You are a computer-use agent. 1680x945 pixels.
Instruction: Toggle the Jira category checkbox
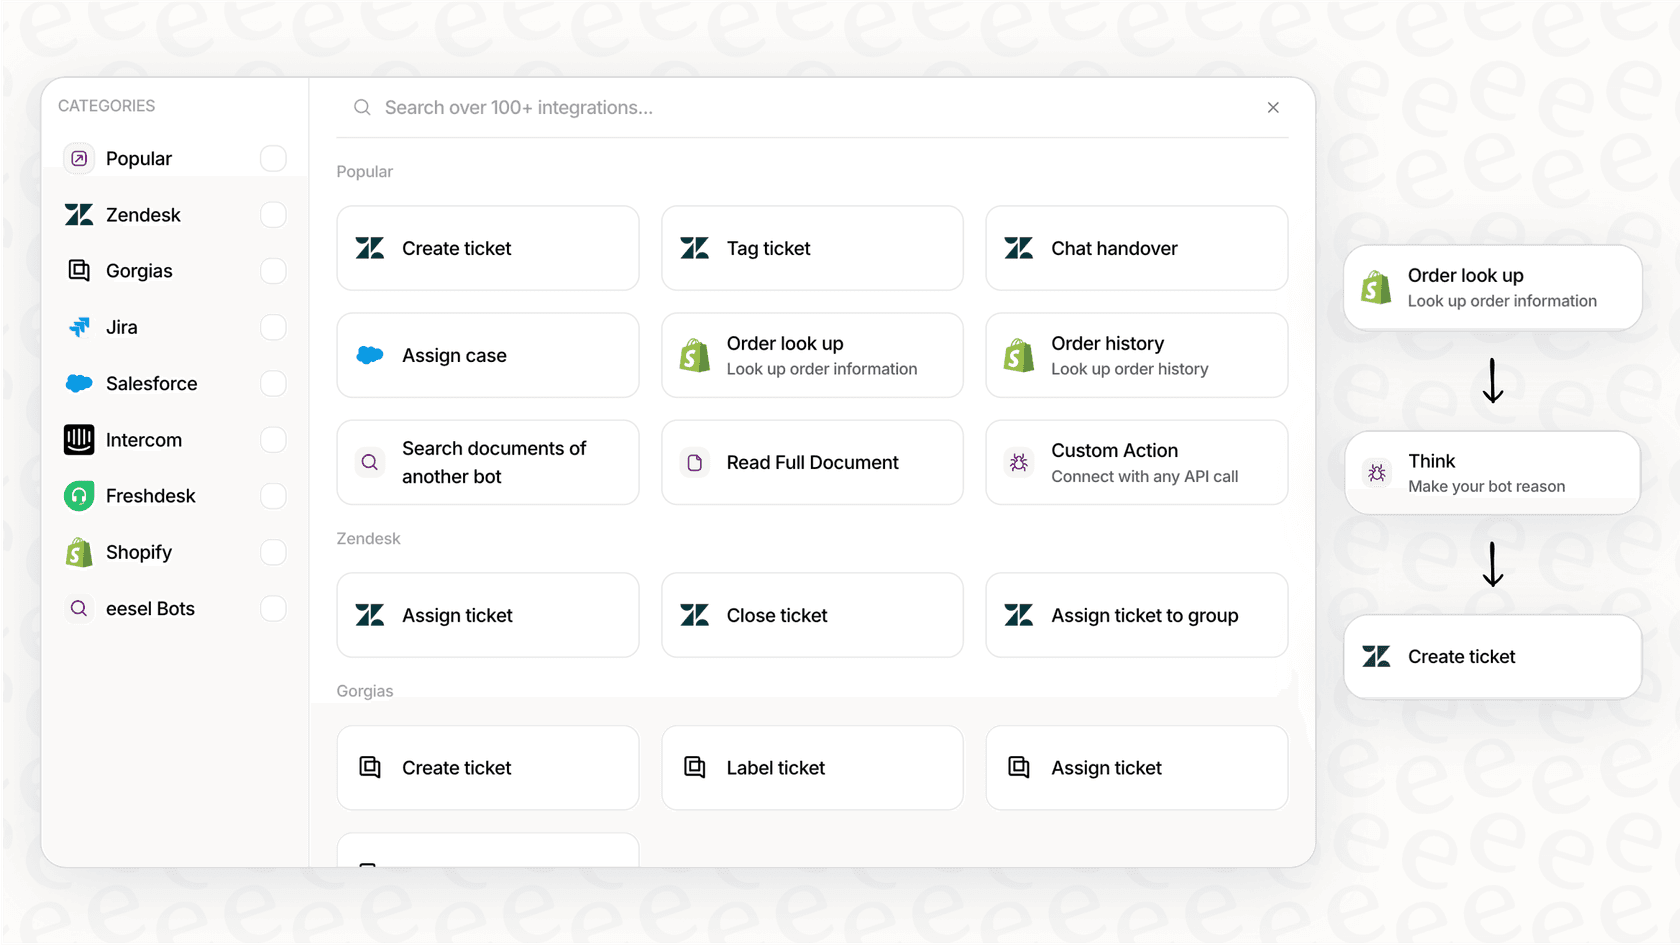coord(273,327)
